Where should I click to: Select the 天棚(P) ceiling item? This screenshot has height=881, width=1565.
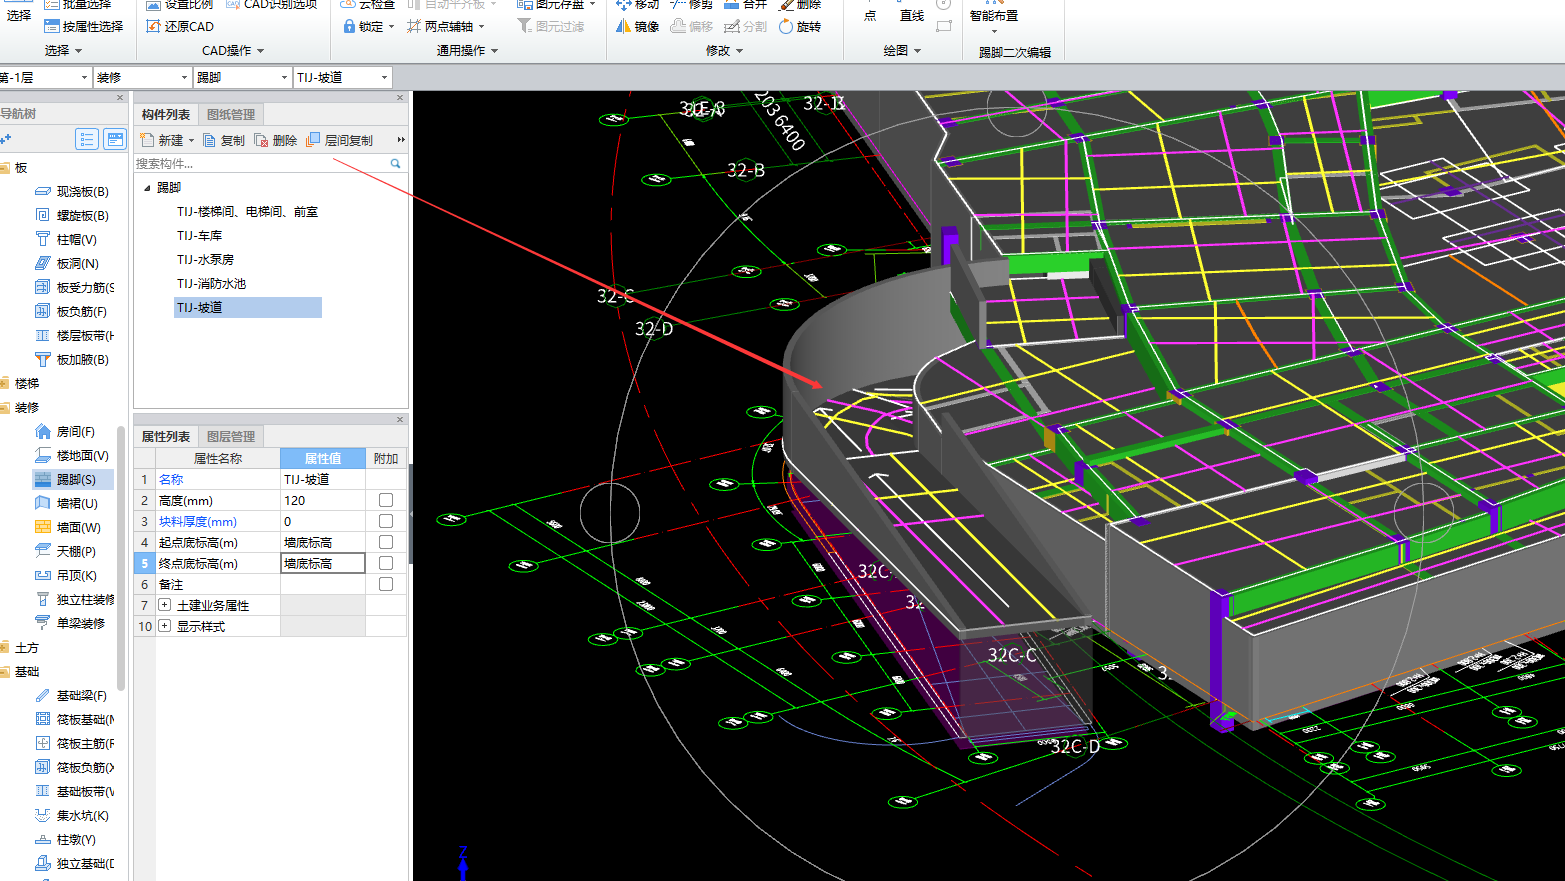[66, 551]
